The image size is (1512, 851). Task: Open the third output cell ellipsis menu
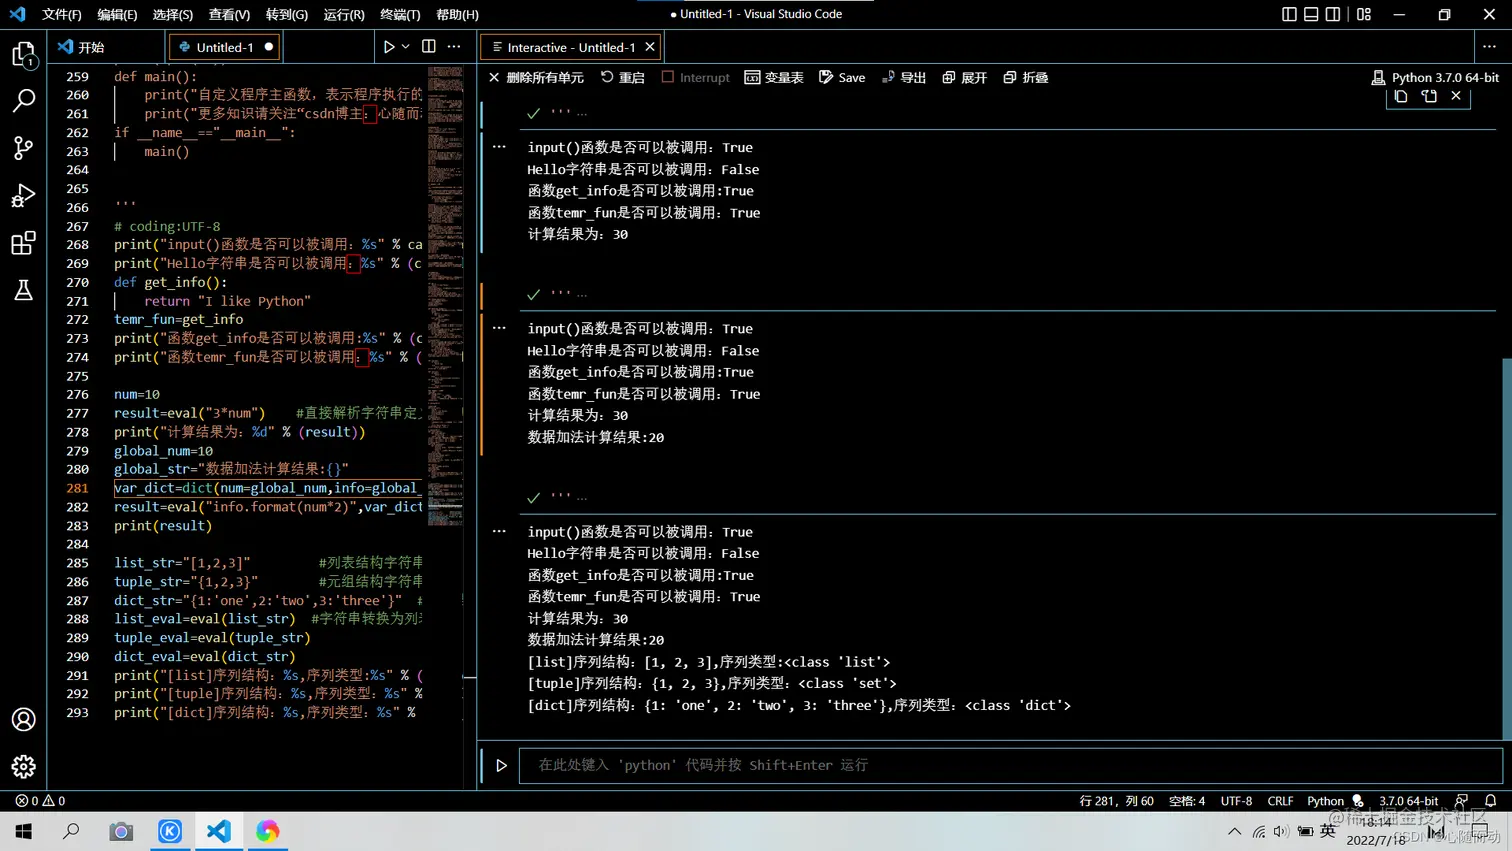point(499,531)
